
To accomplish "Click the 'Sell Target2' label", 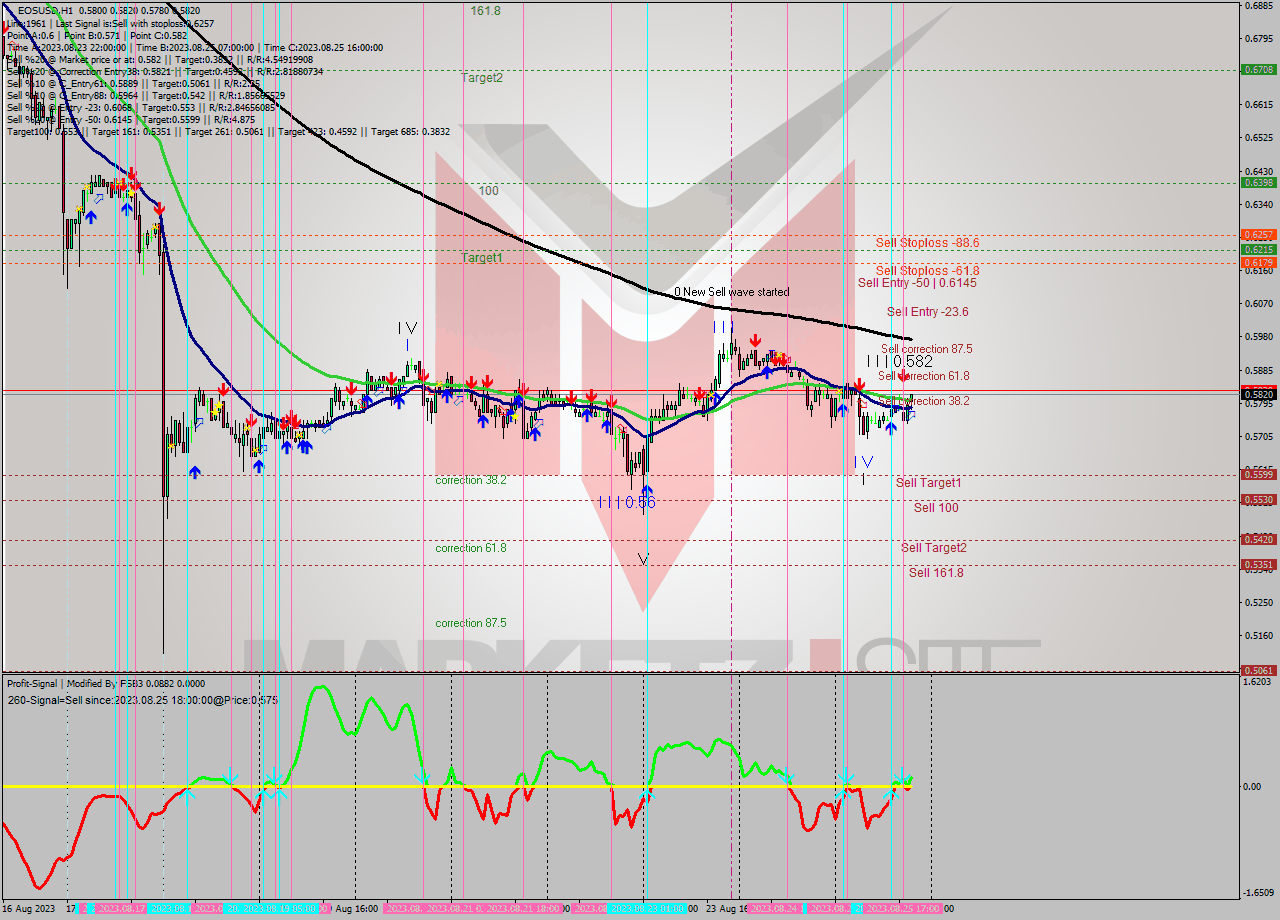I will point(934,547).
